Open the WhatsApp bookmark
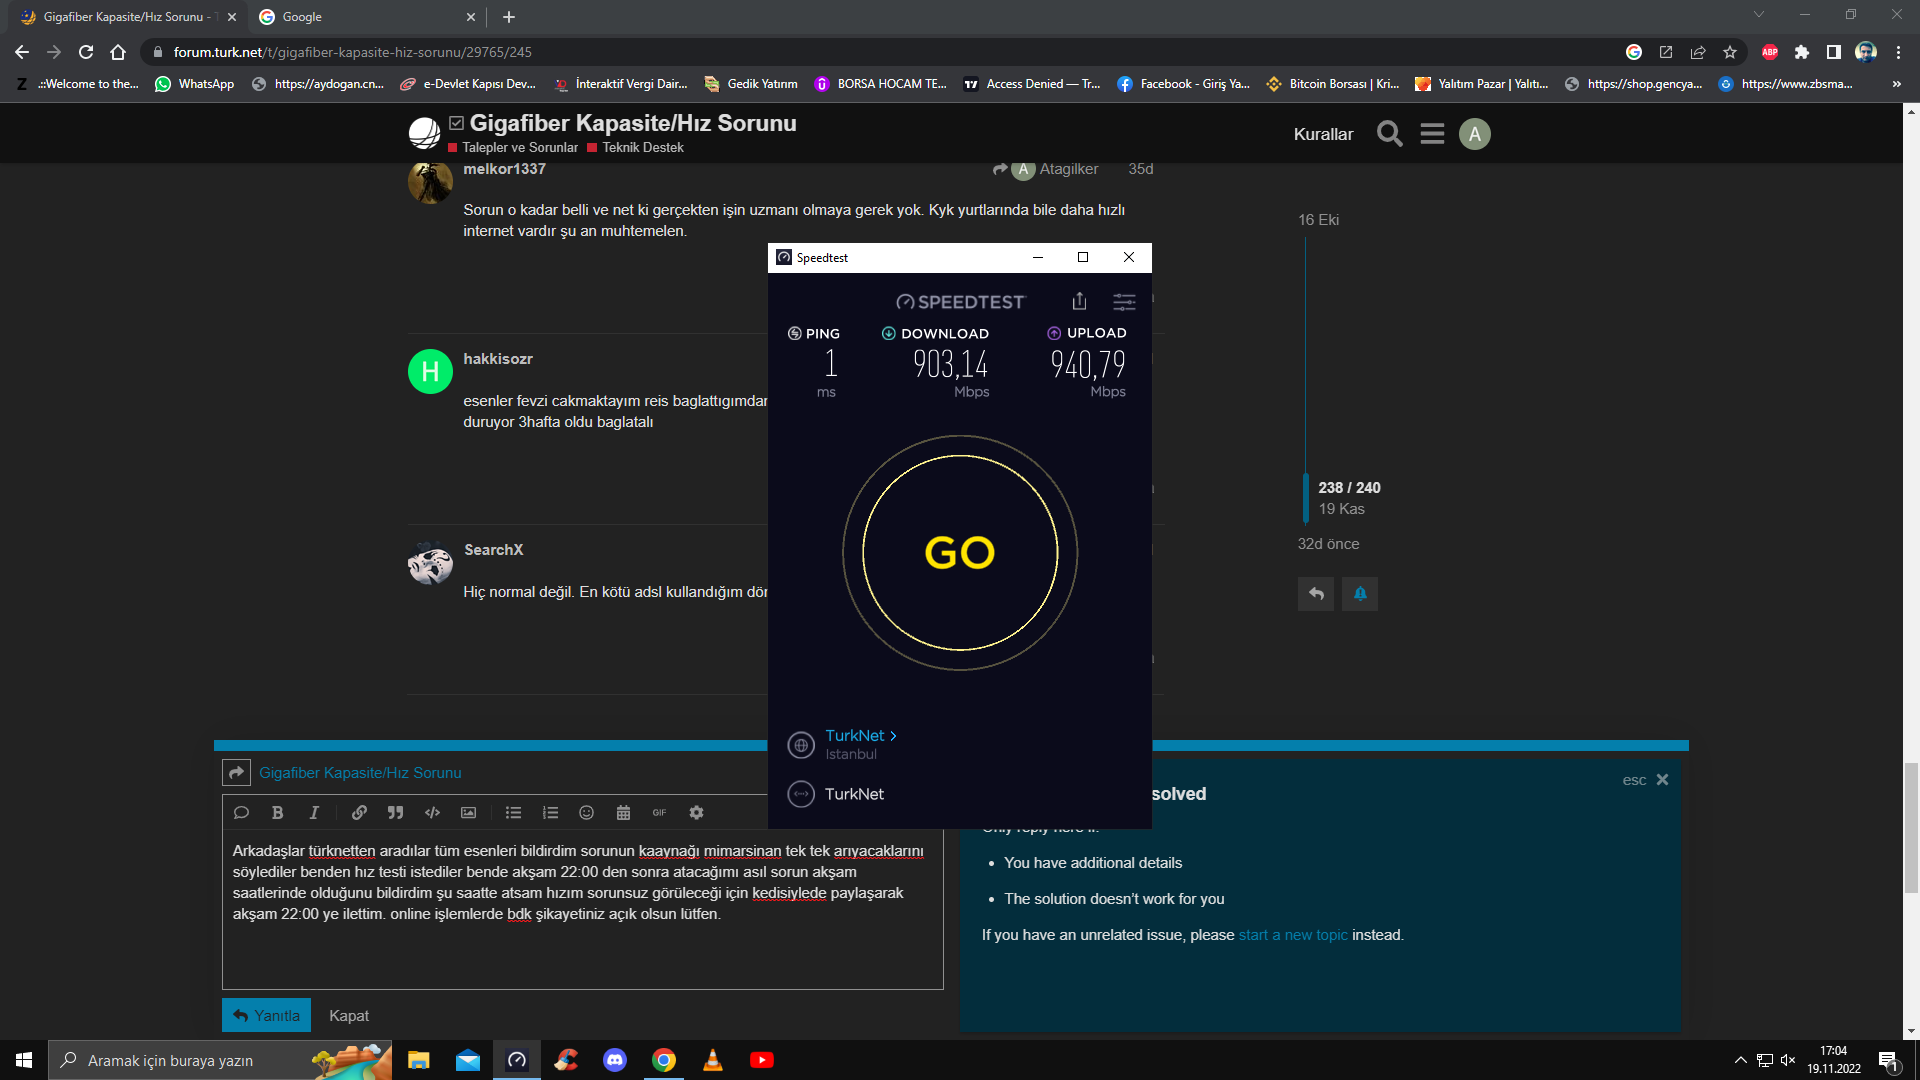Screen dimensions: 1920x1080 coord(195,84)
